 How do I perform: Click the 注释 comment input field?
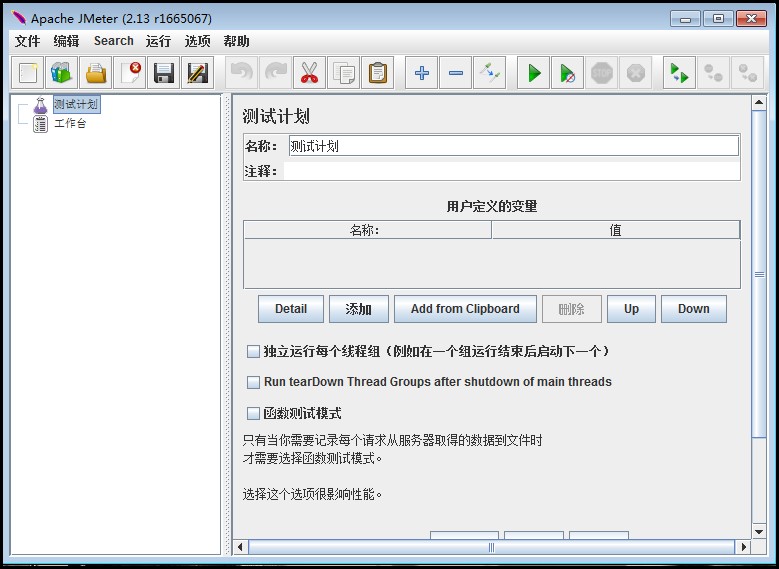[511, 171]
